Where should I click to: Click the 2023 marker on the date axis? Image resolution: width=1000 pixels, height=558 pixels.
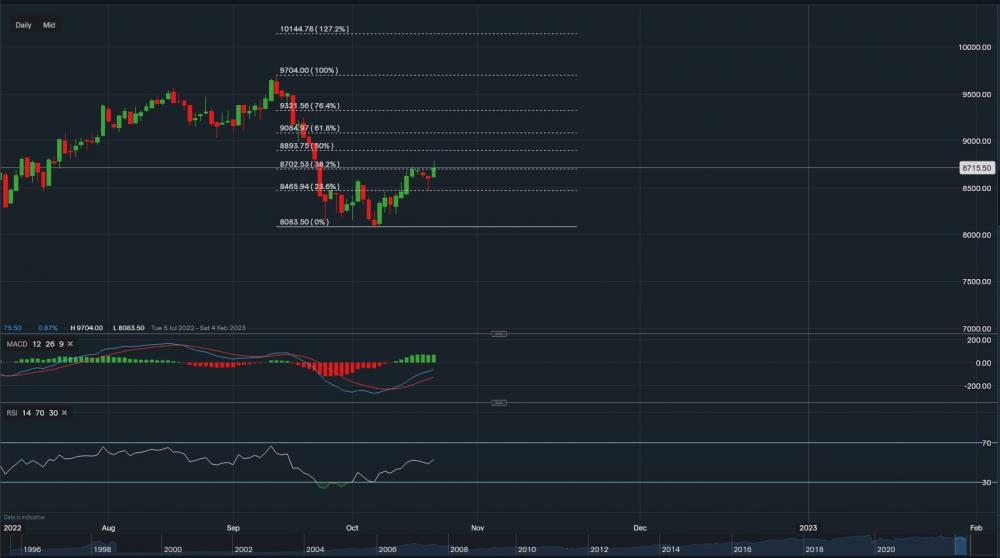click(x=808, y=526)
